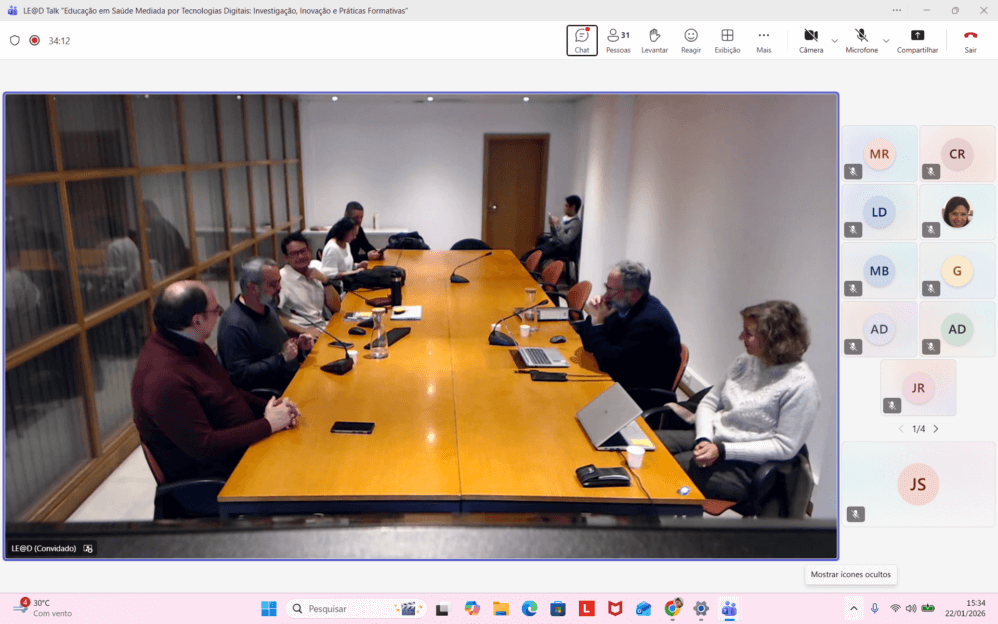Open the Chat panel
This screenshot has width=998, height=624.
click(x=581, y=40)
